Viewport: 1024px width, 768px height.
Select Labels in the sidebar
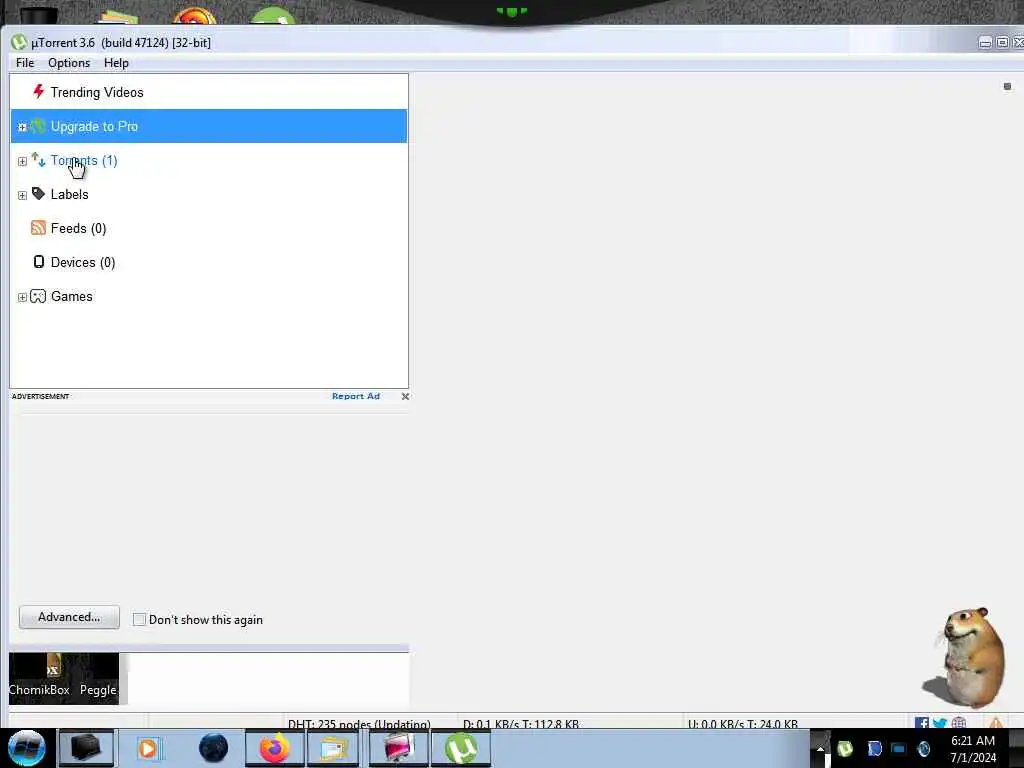click(209, 194)
